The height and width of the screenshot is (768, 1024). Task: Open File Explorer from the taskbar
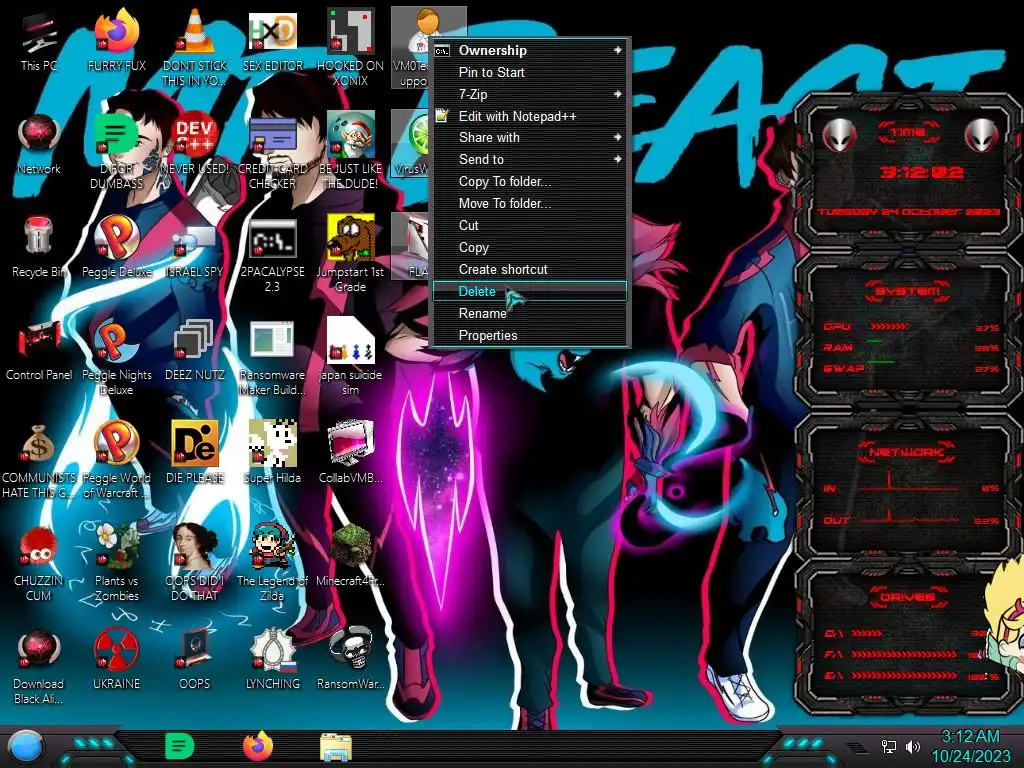(x=336, y=747)
